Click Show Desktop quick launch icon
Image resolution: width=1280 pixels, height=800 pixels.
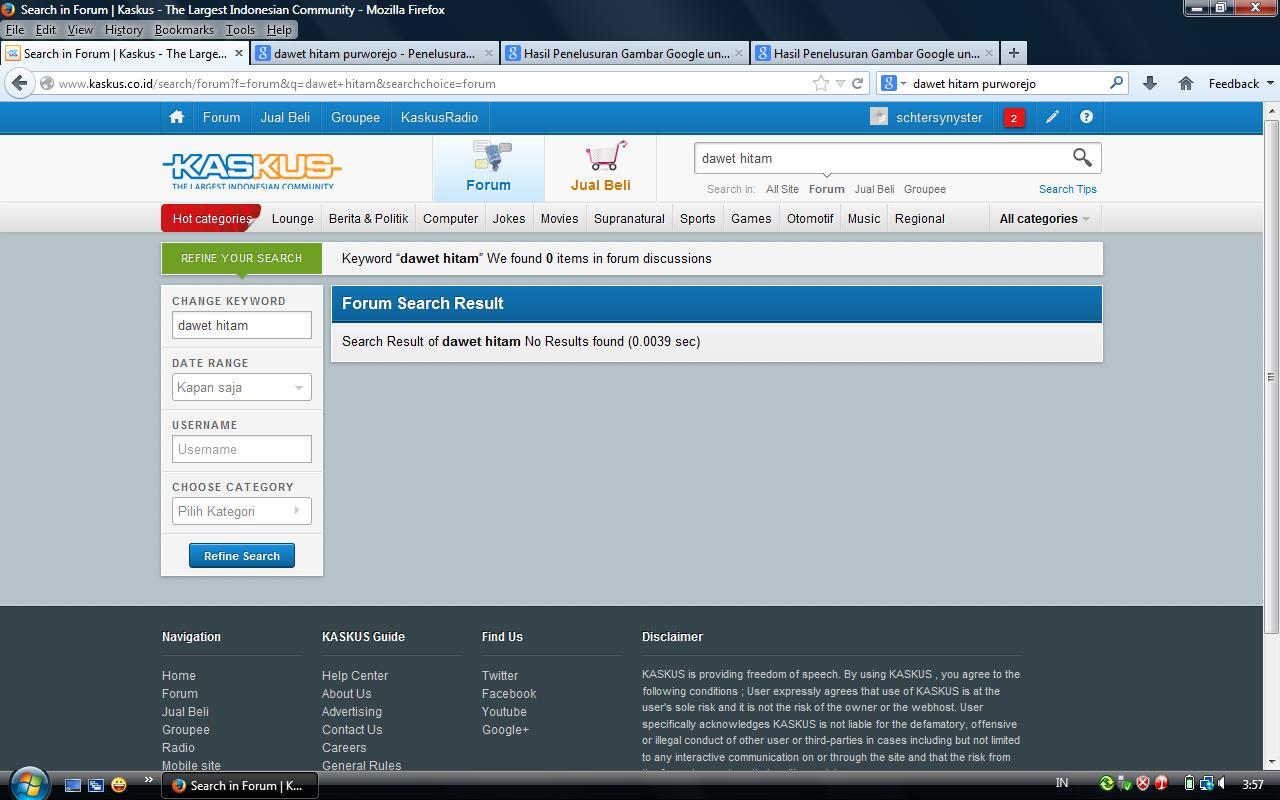pos(72,785)
